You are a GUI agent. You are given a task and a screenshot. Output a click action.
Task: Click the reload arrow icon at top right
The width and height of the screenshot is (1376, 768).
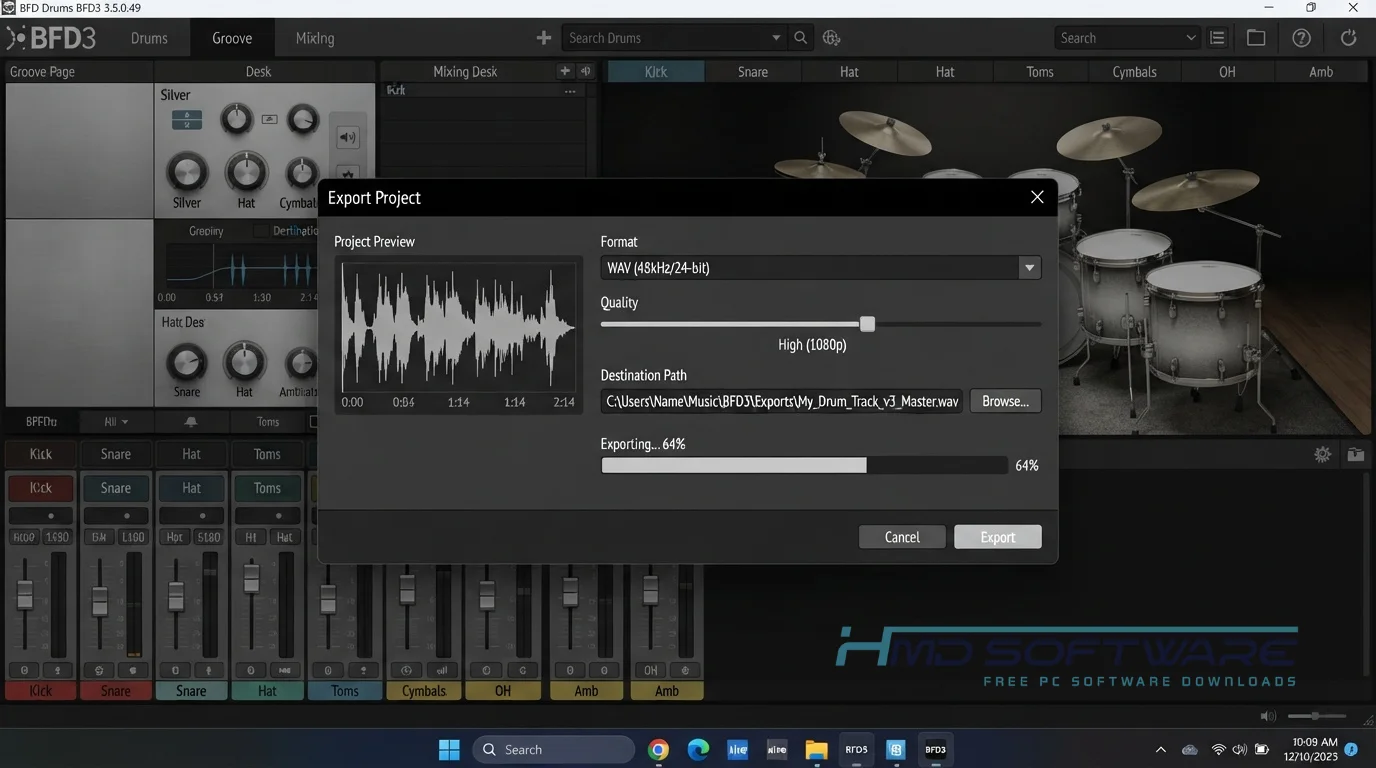(x=1348, y=38)
